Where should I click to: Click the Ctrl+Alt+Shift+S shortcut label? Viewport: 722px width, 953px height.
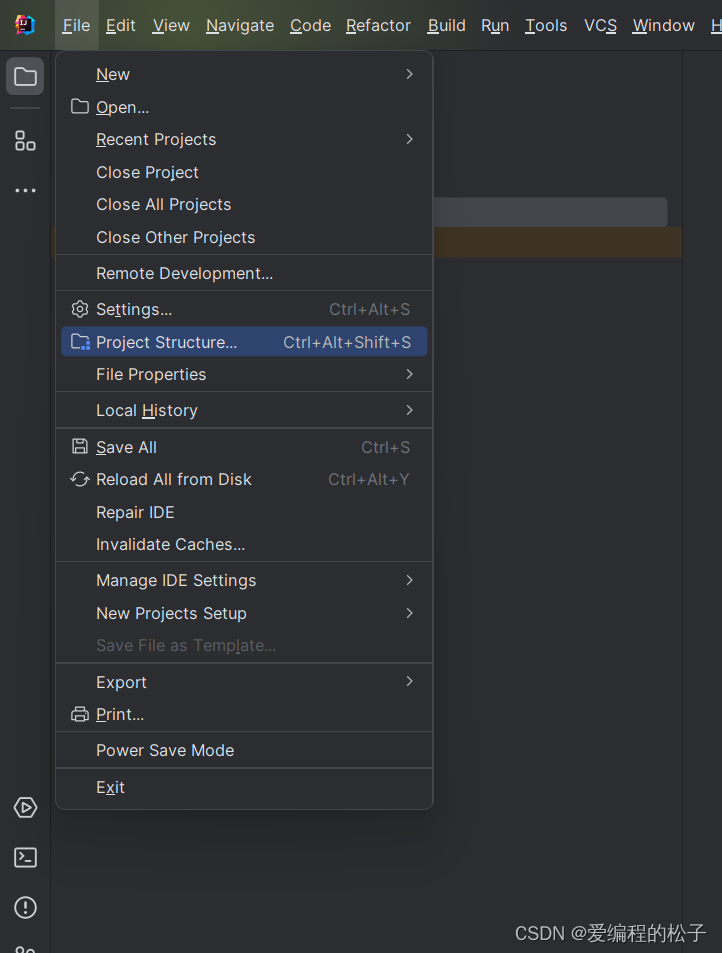347,342
